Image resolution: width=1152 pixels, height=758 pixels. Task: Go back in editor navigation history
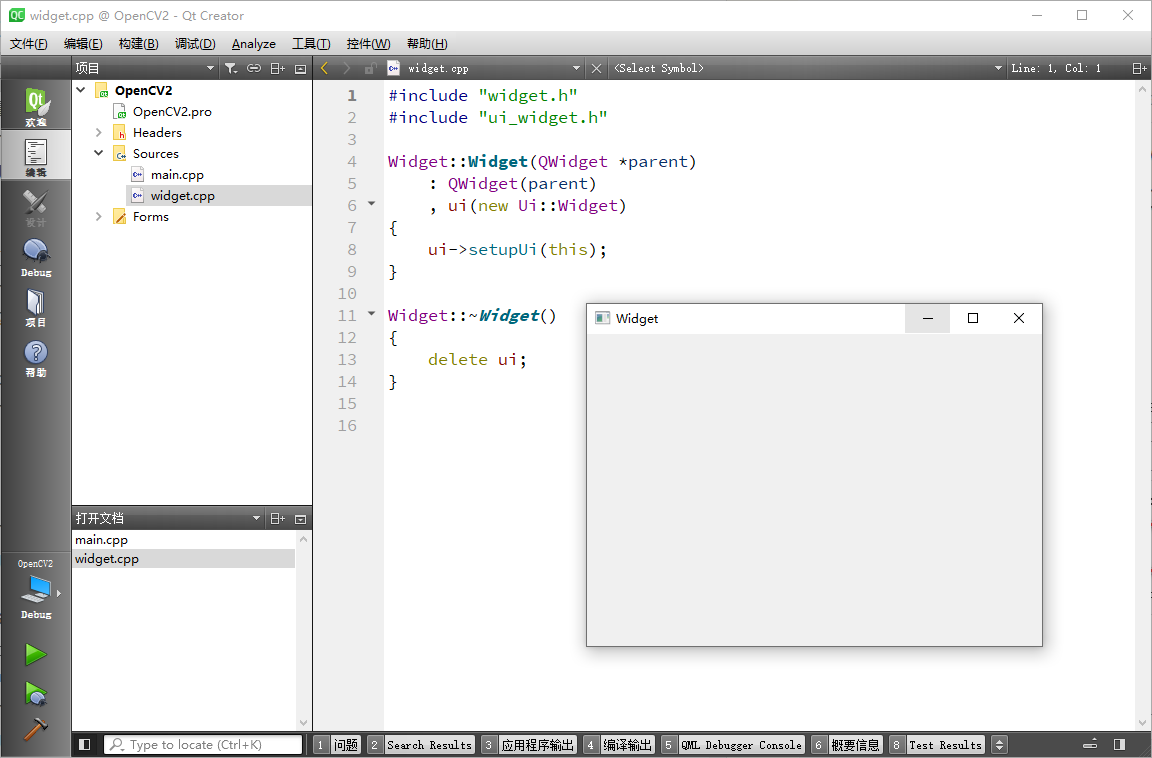coord(324,68)
